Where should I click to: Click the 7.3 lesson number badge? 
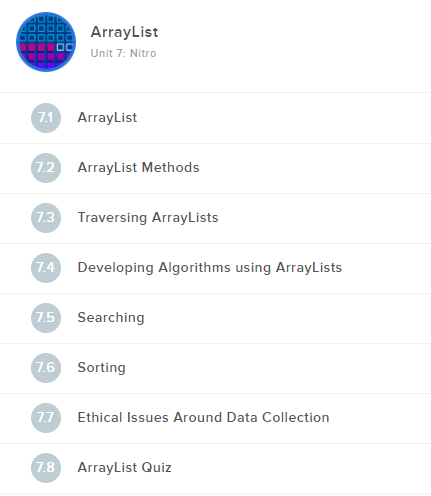tap(46, 218)
